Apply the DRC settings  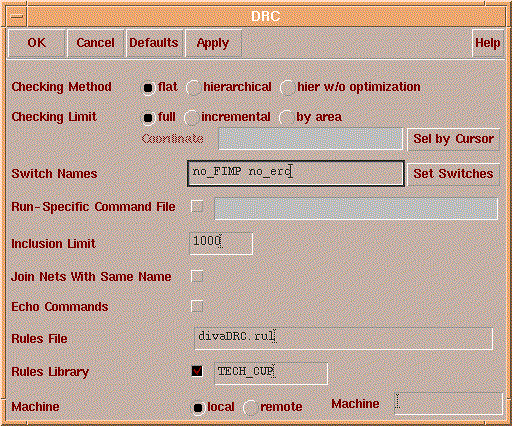(213, 43)
